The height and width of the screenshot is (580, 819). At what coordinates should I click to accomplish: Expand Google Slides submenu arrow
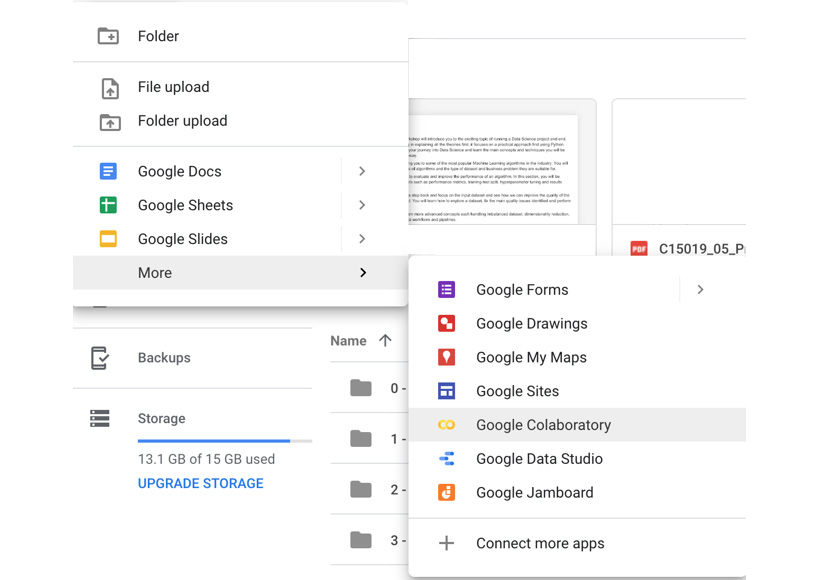[x=362, y=239]
